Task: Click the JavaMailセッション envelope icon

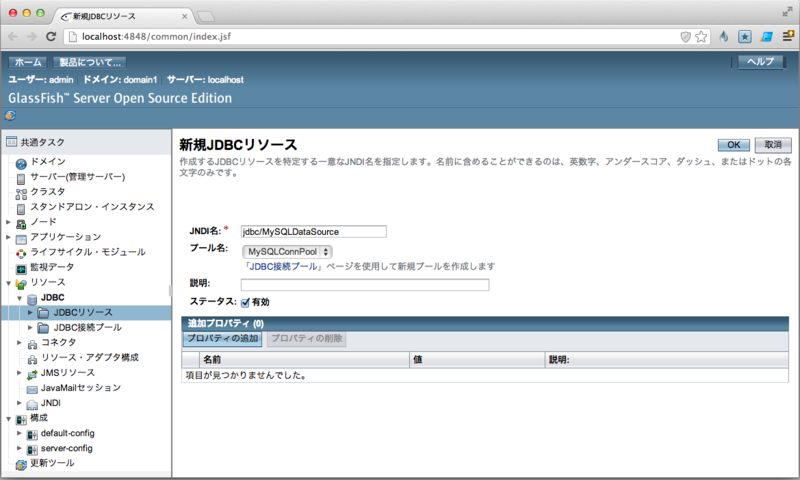Action: [x=32, y=388]
